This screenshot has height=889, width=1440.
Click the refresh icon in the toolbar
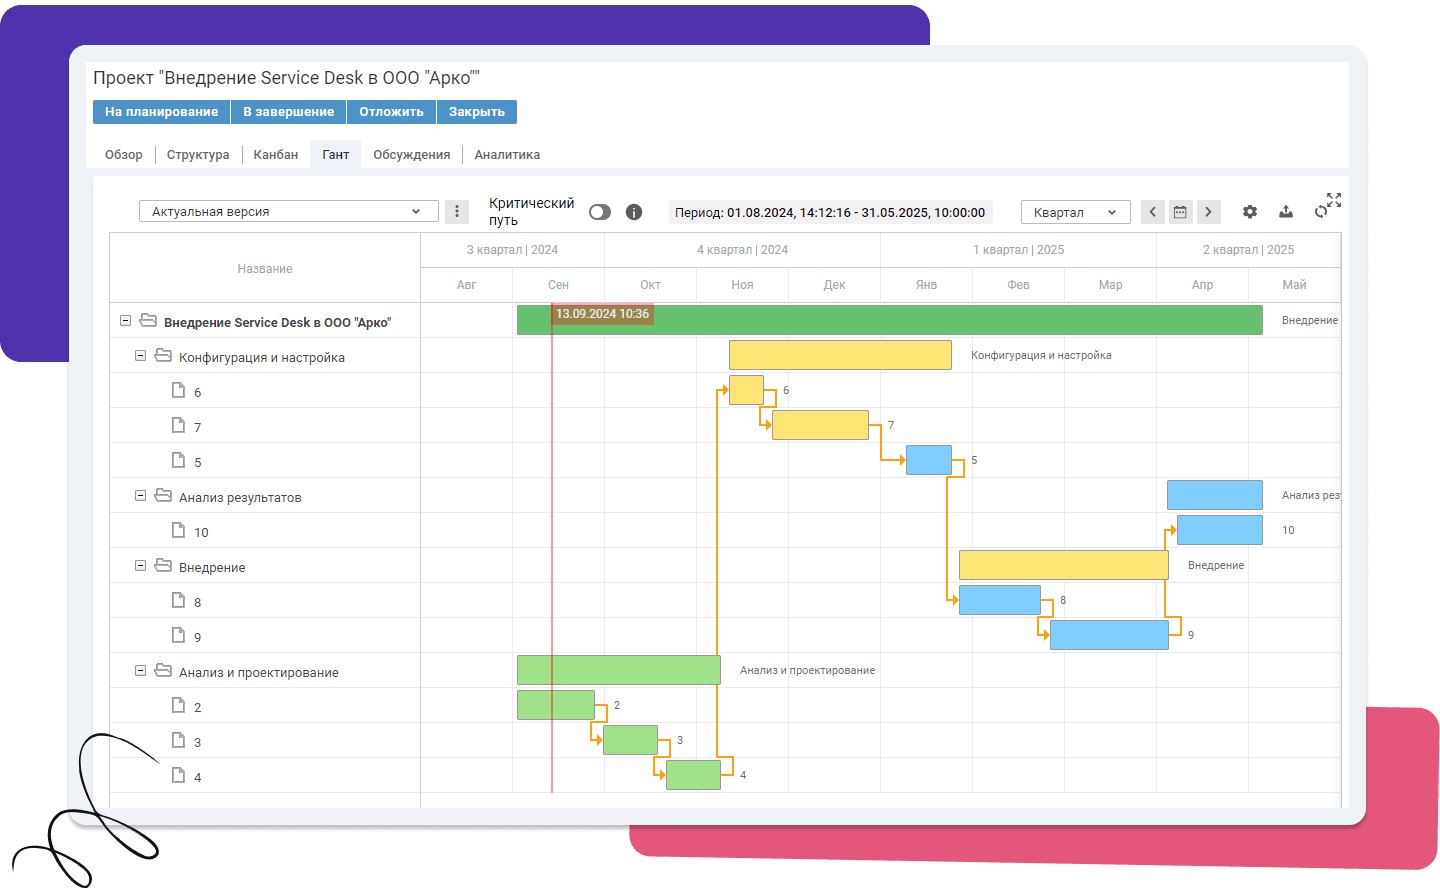pyautogui.click(x=1321, y=212)
